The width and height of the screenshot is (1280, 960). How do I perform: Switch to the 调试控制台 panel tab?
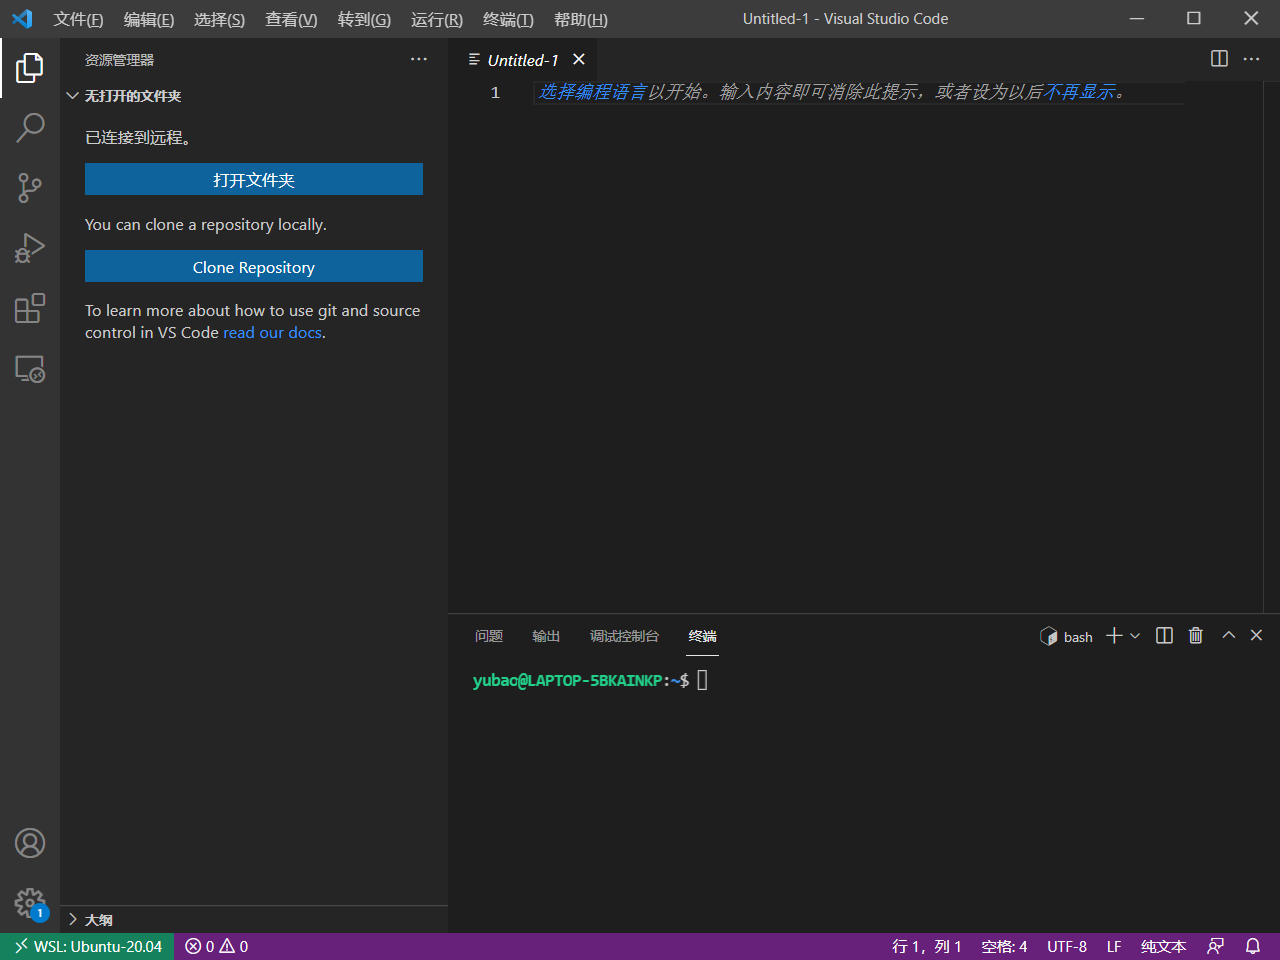click(624, 636)
